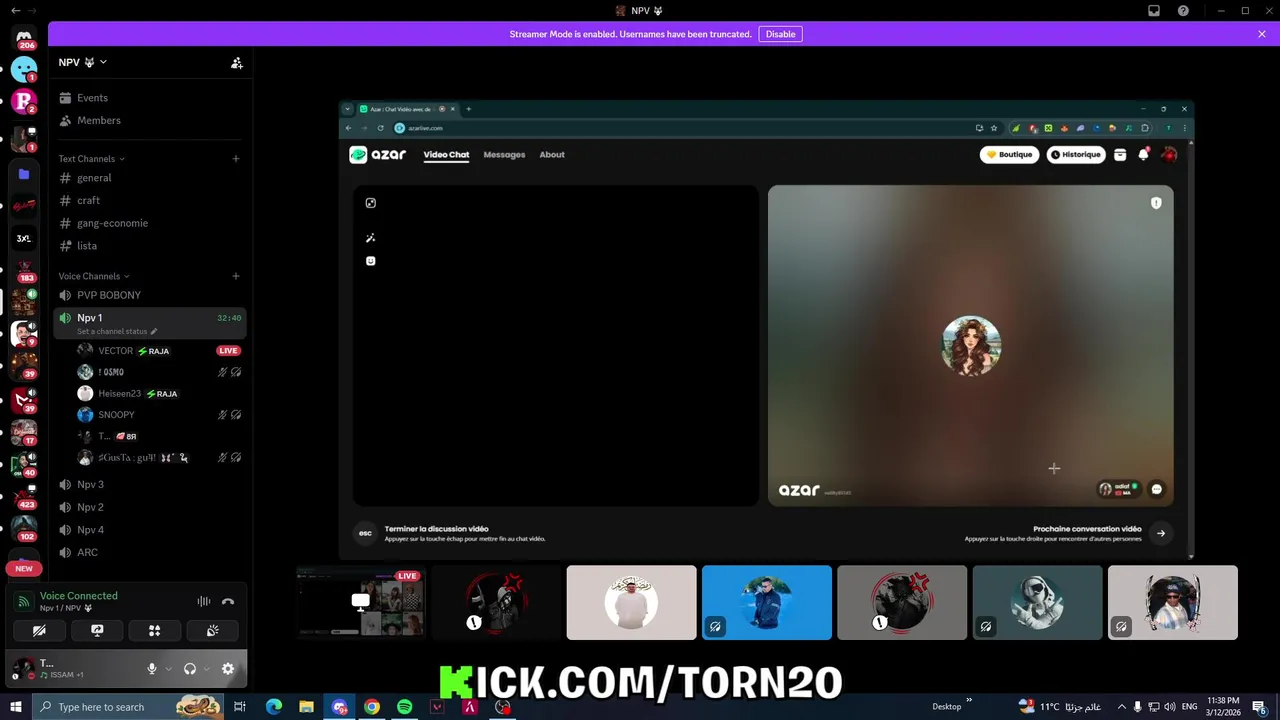Open the Voice Connected connection details

click(79, 596)
